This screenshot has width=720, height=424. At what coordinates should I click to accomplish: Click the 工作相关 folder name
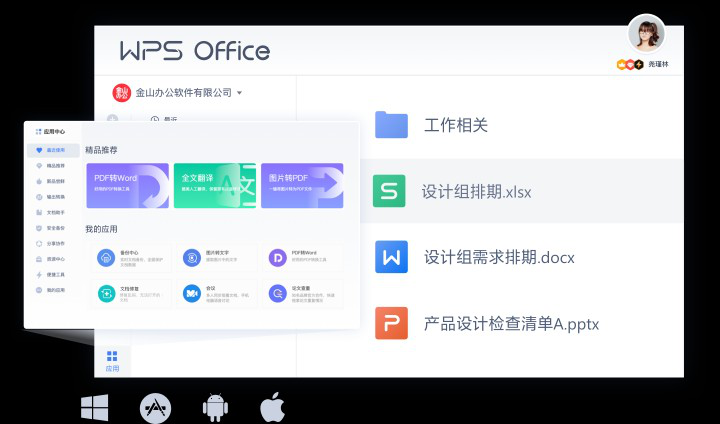[x=456, y=125]
